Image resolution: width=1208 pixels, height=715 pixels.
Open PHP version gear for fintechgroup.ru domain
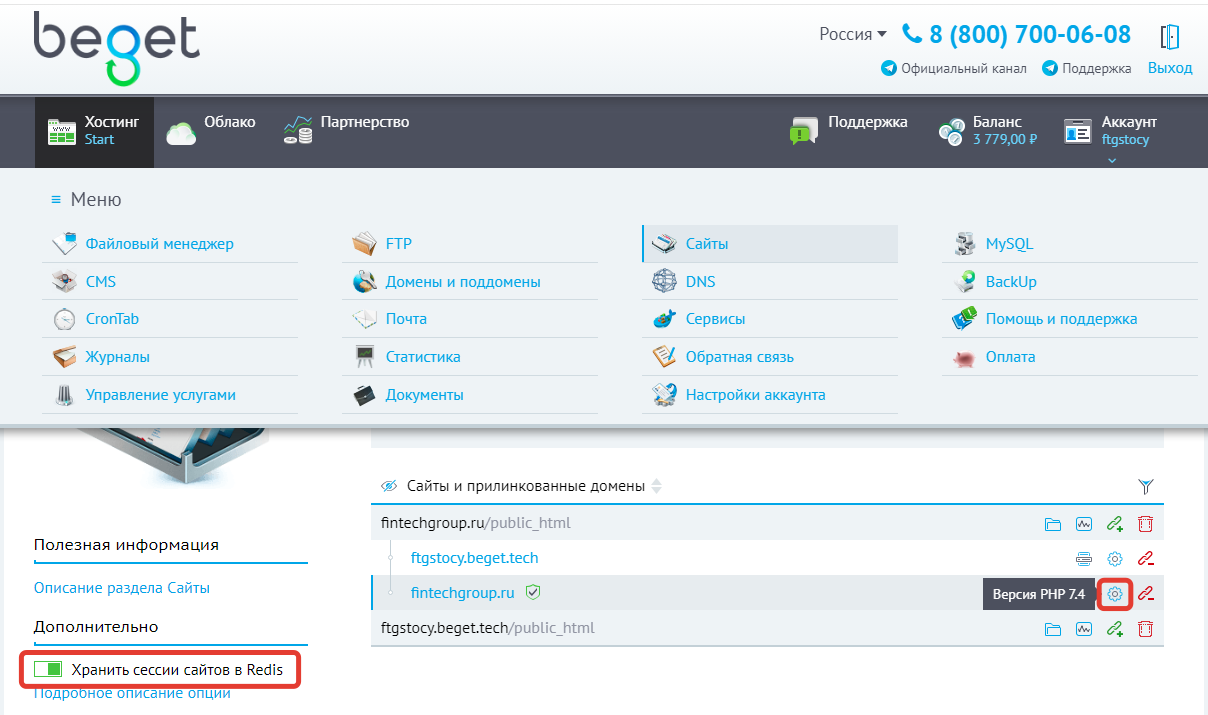(1115, 594)
